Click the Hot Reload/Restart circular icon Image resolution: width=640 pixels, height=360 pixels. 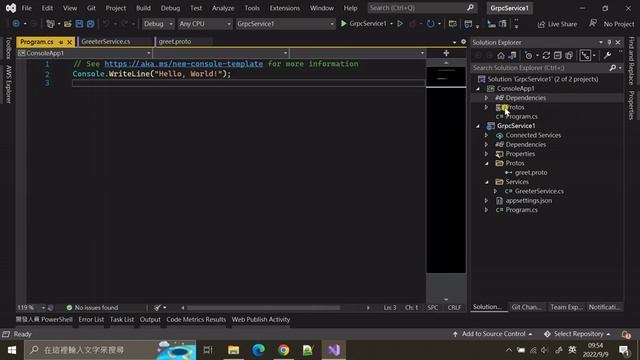430,24
